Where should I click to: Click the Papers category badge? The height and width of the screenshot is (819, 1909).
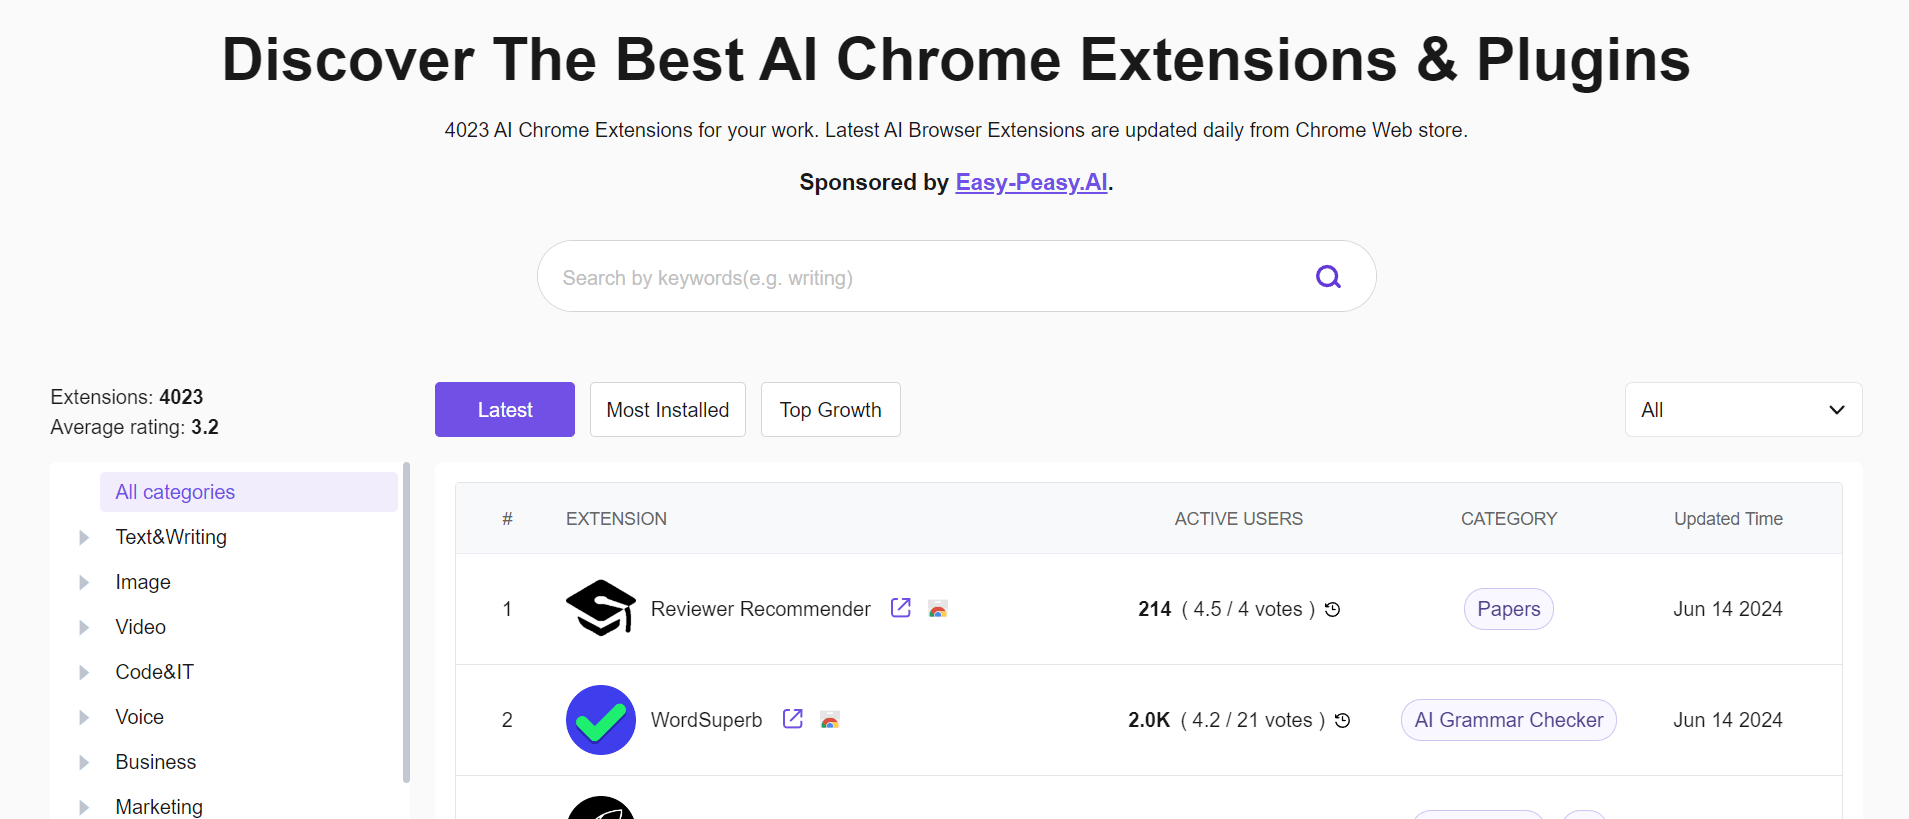pyautogui.click(x=1508, y=608)
